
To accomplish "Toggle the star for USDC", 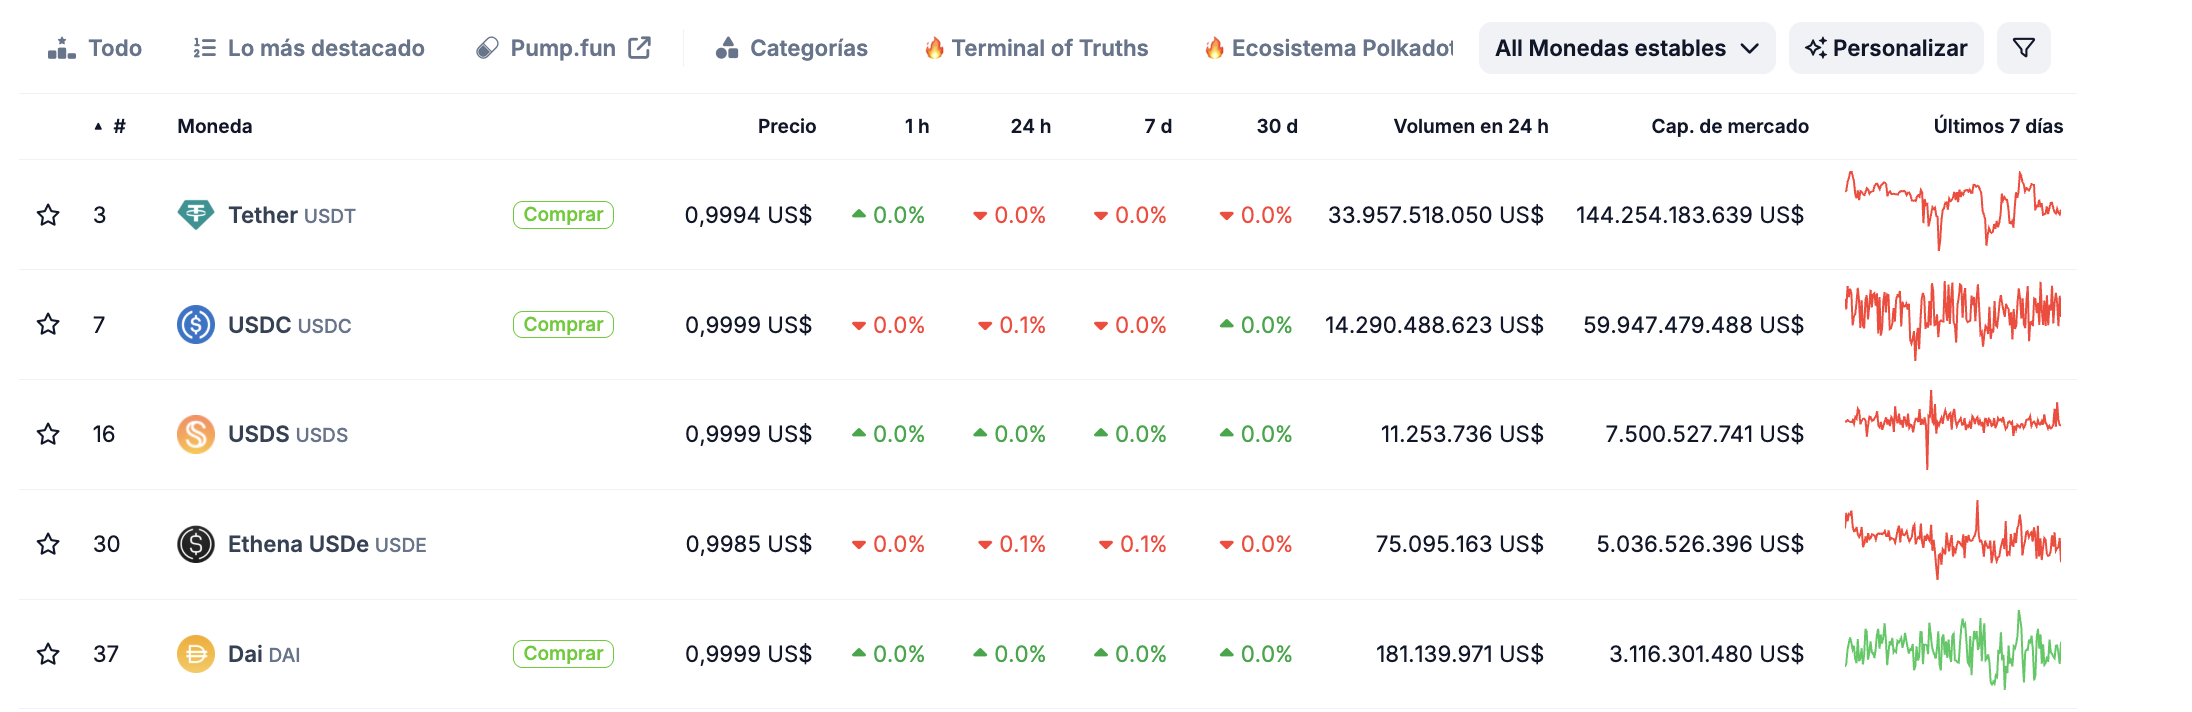I will [x=48, y=325].
